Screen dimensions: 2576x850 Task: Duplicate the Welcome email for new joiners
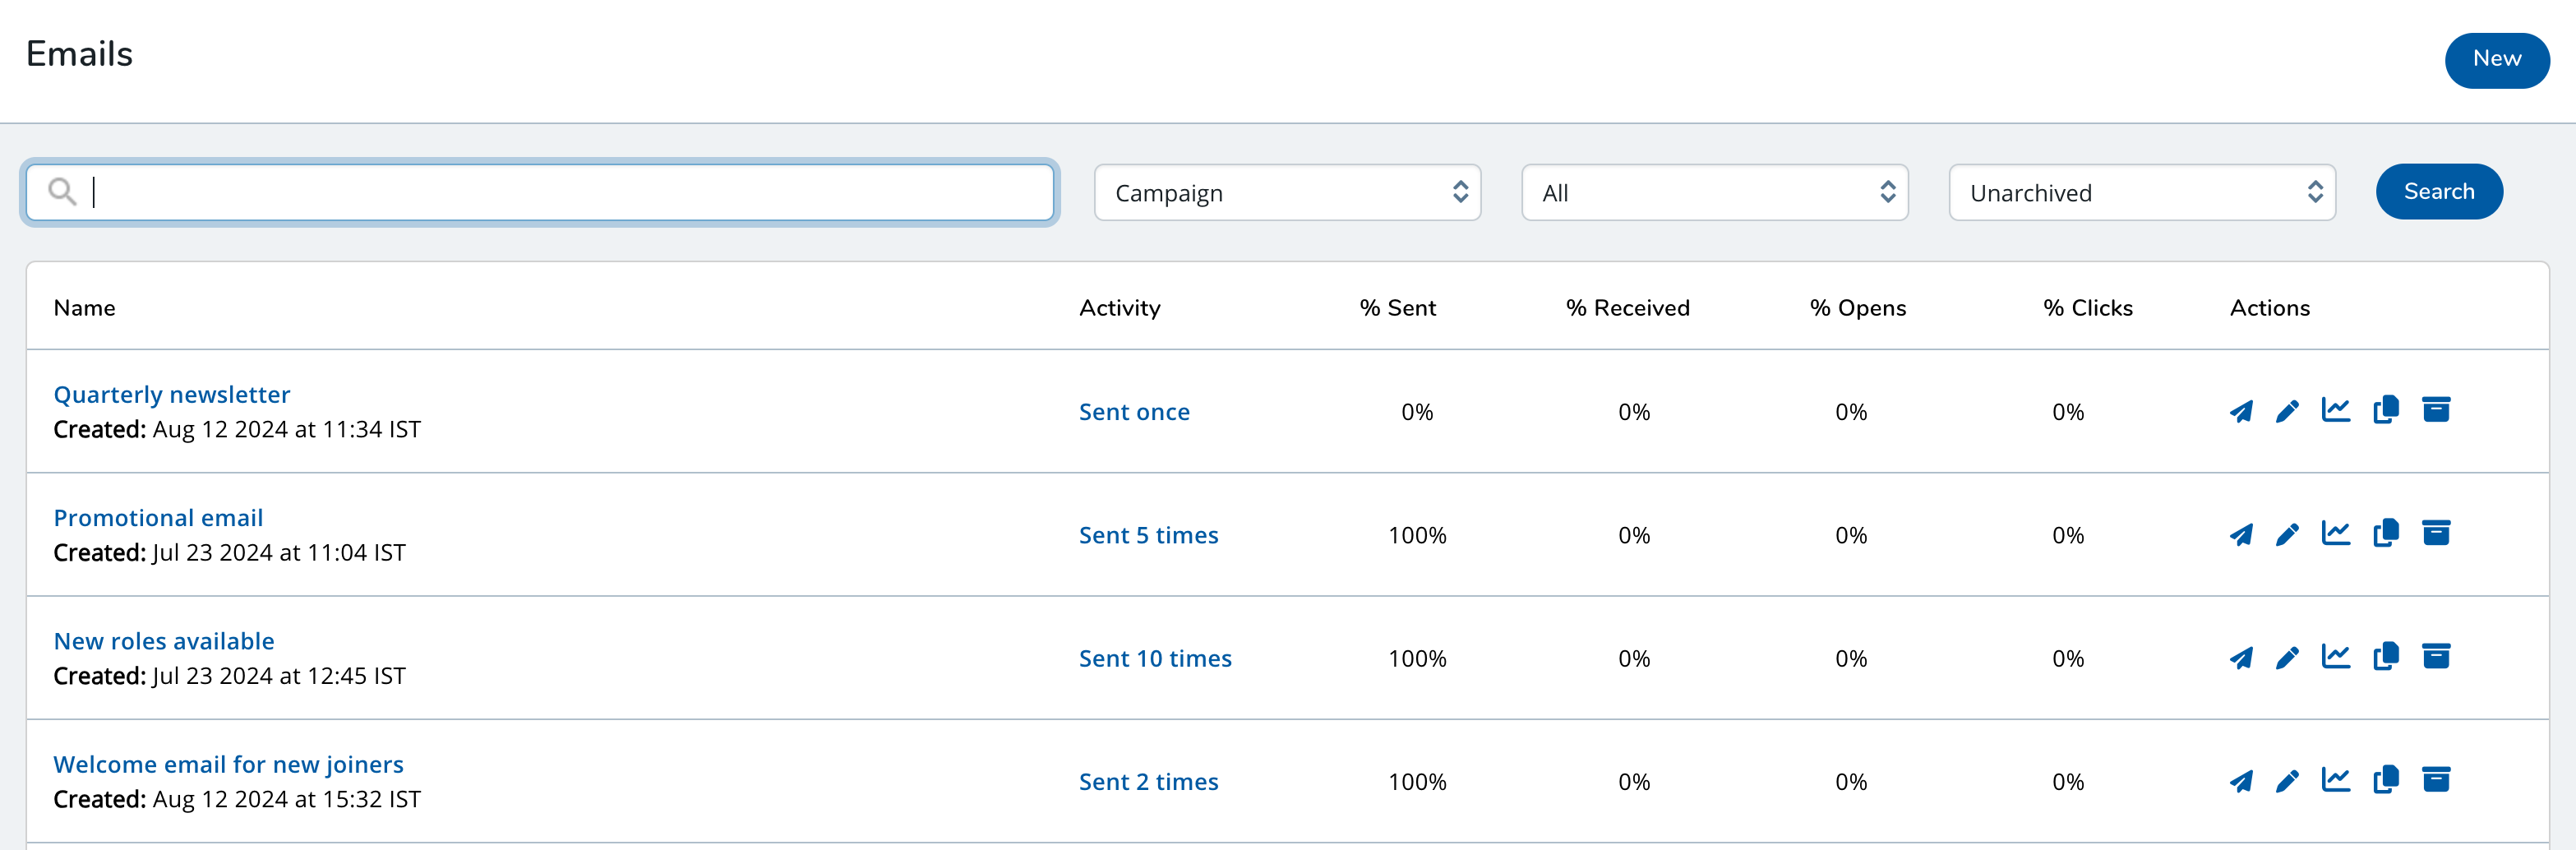(x=2386, y=780)
